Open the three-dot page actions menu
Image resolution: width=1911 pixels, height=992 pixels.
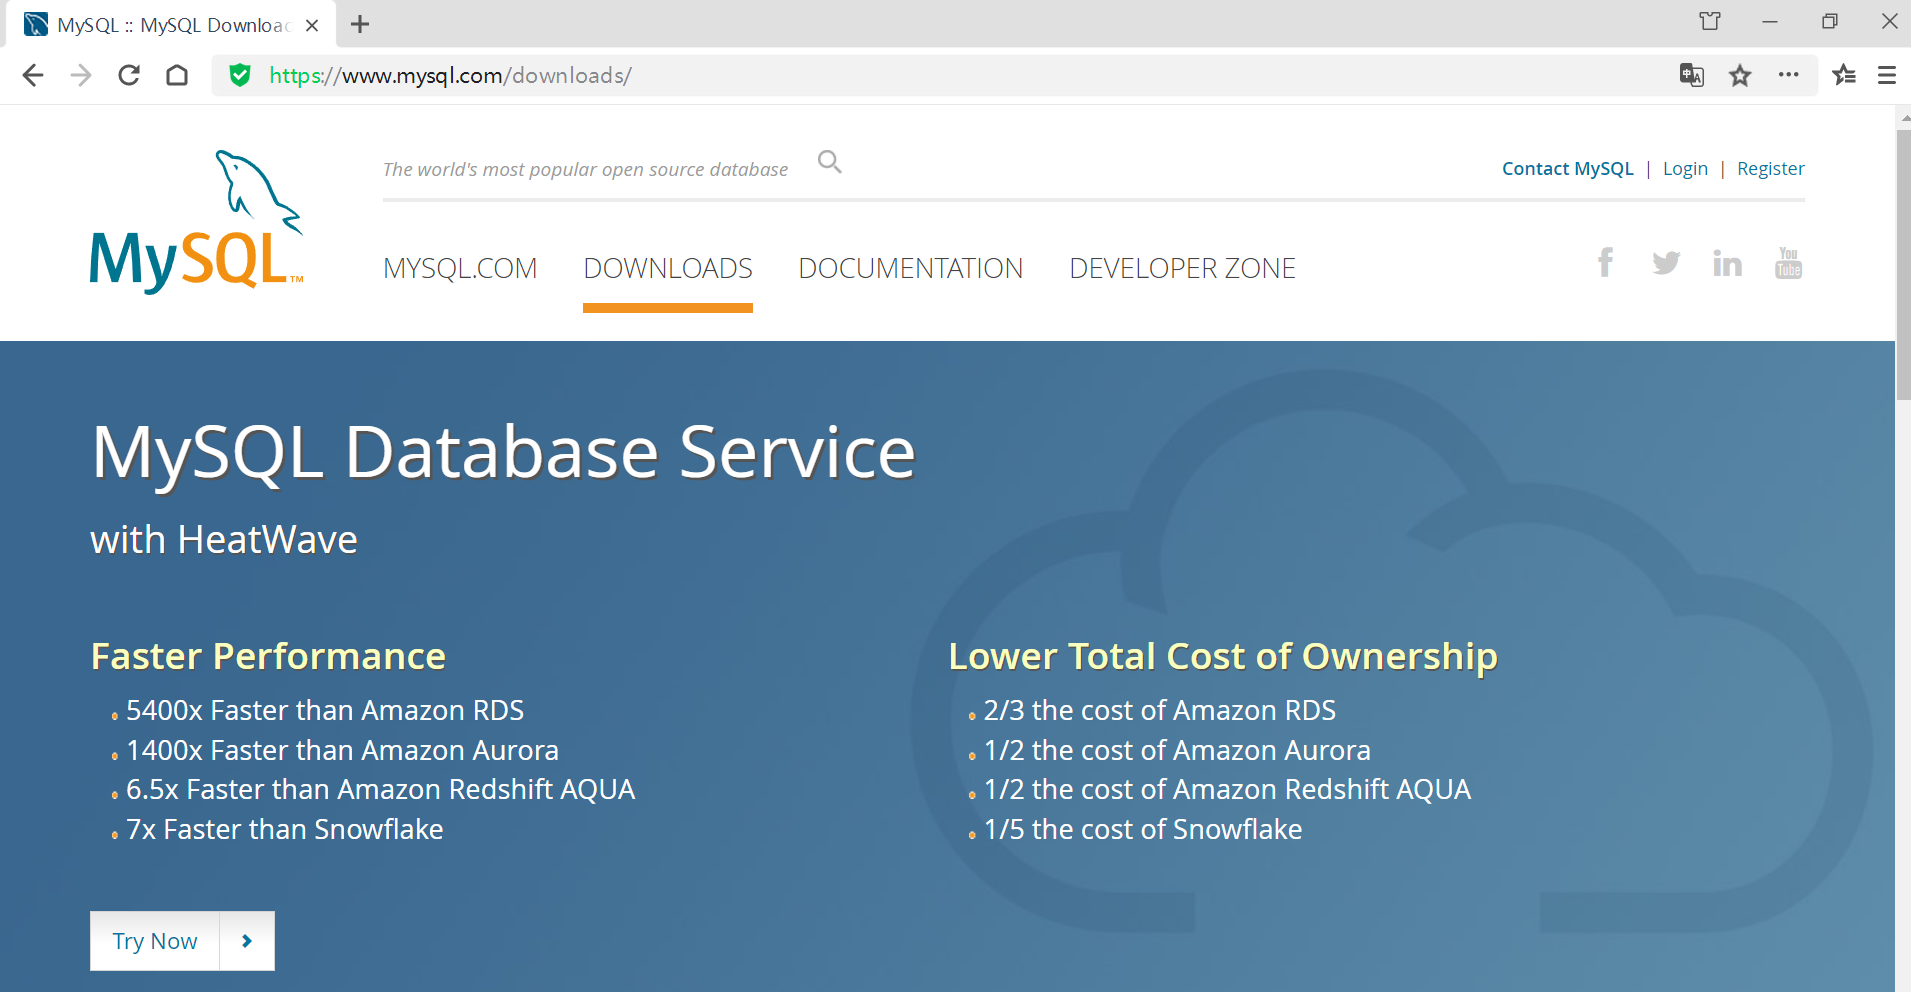1789,75
